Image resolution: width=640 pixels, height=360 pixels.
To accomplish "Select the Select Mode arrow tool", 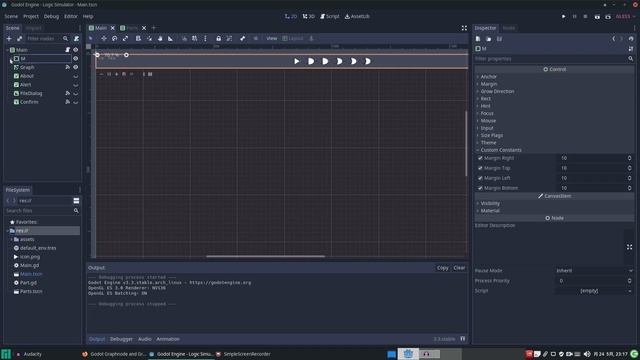I will (91, 38).
